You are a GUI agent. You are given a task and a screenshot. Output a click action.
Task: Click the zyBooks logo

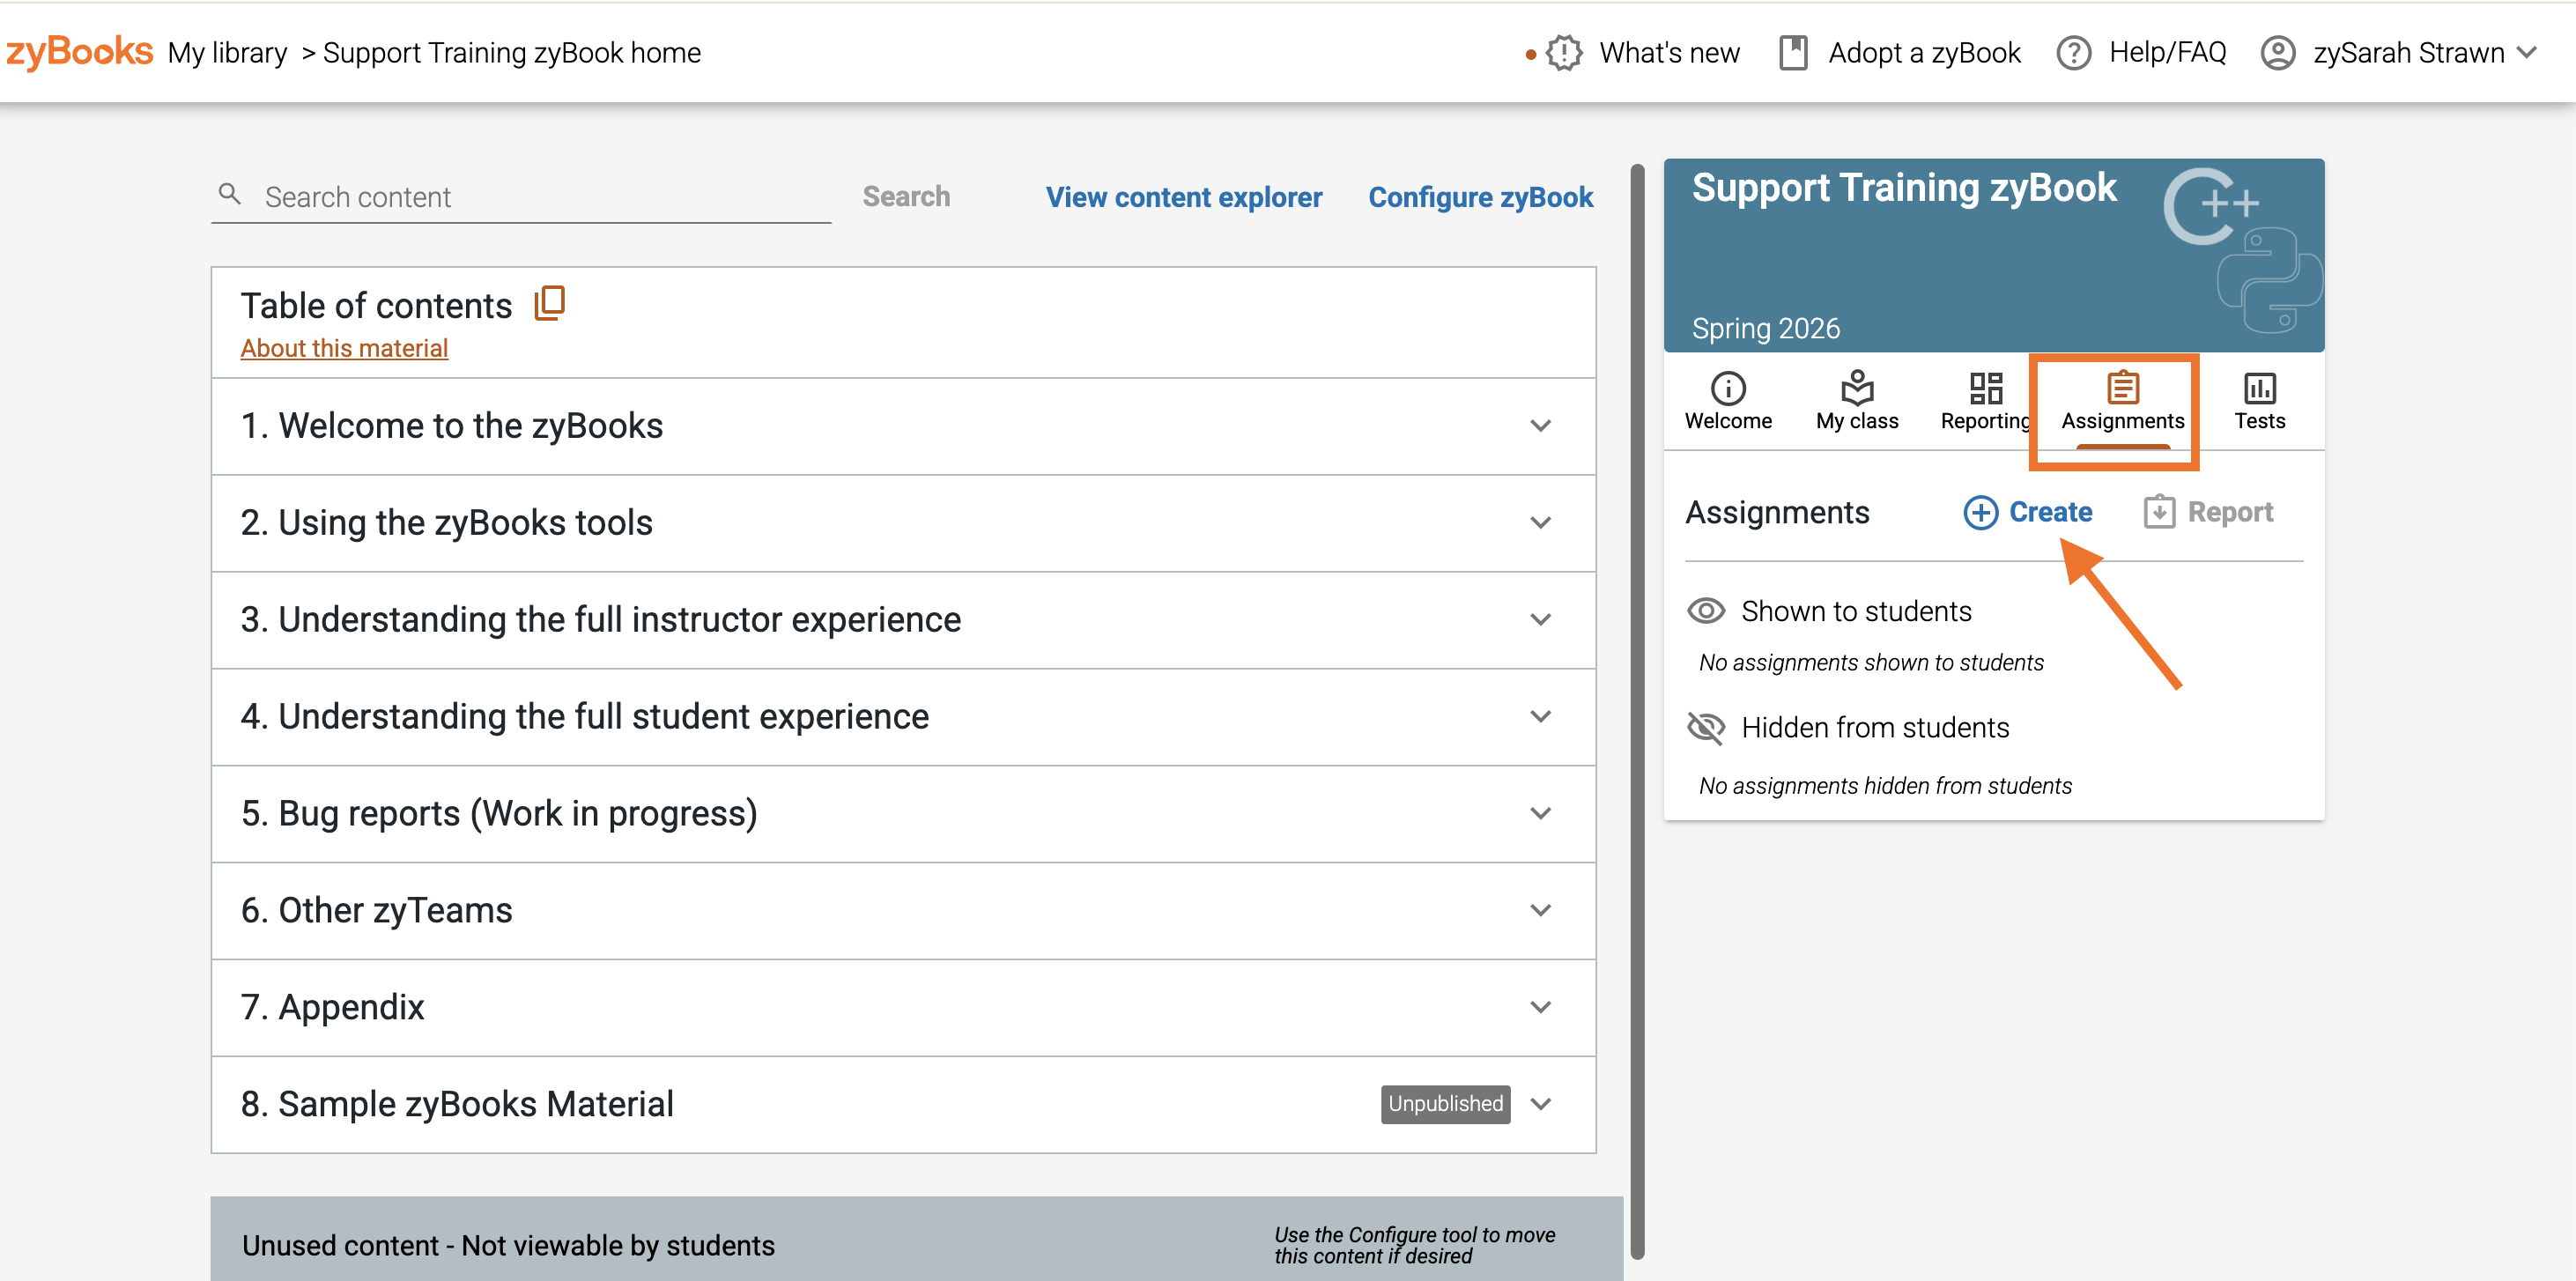(79, 52)
